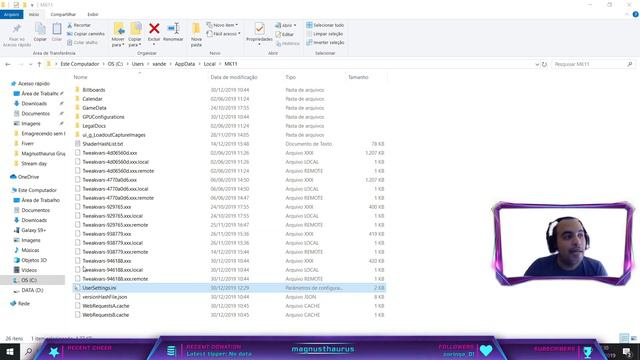Screen dimensions: 640x360
Task: Refresh the folder view
Action: tap(544, 64)
